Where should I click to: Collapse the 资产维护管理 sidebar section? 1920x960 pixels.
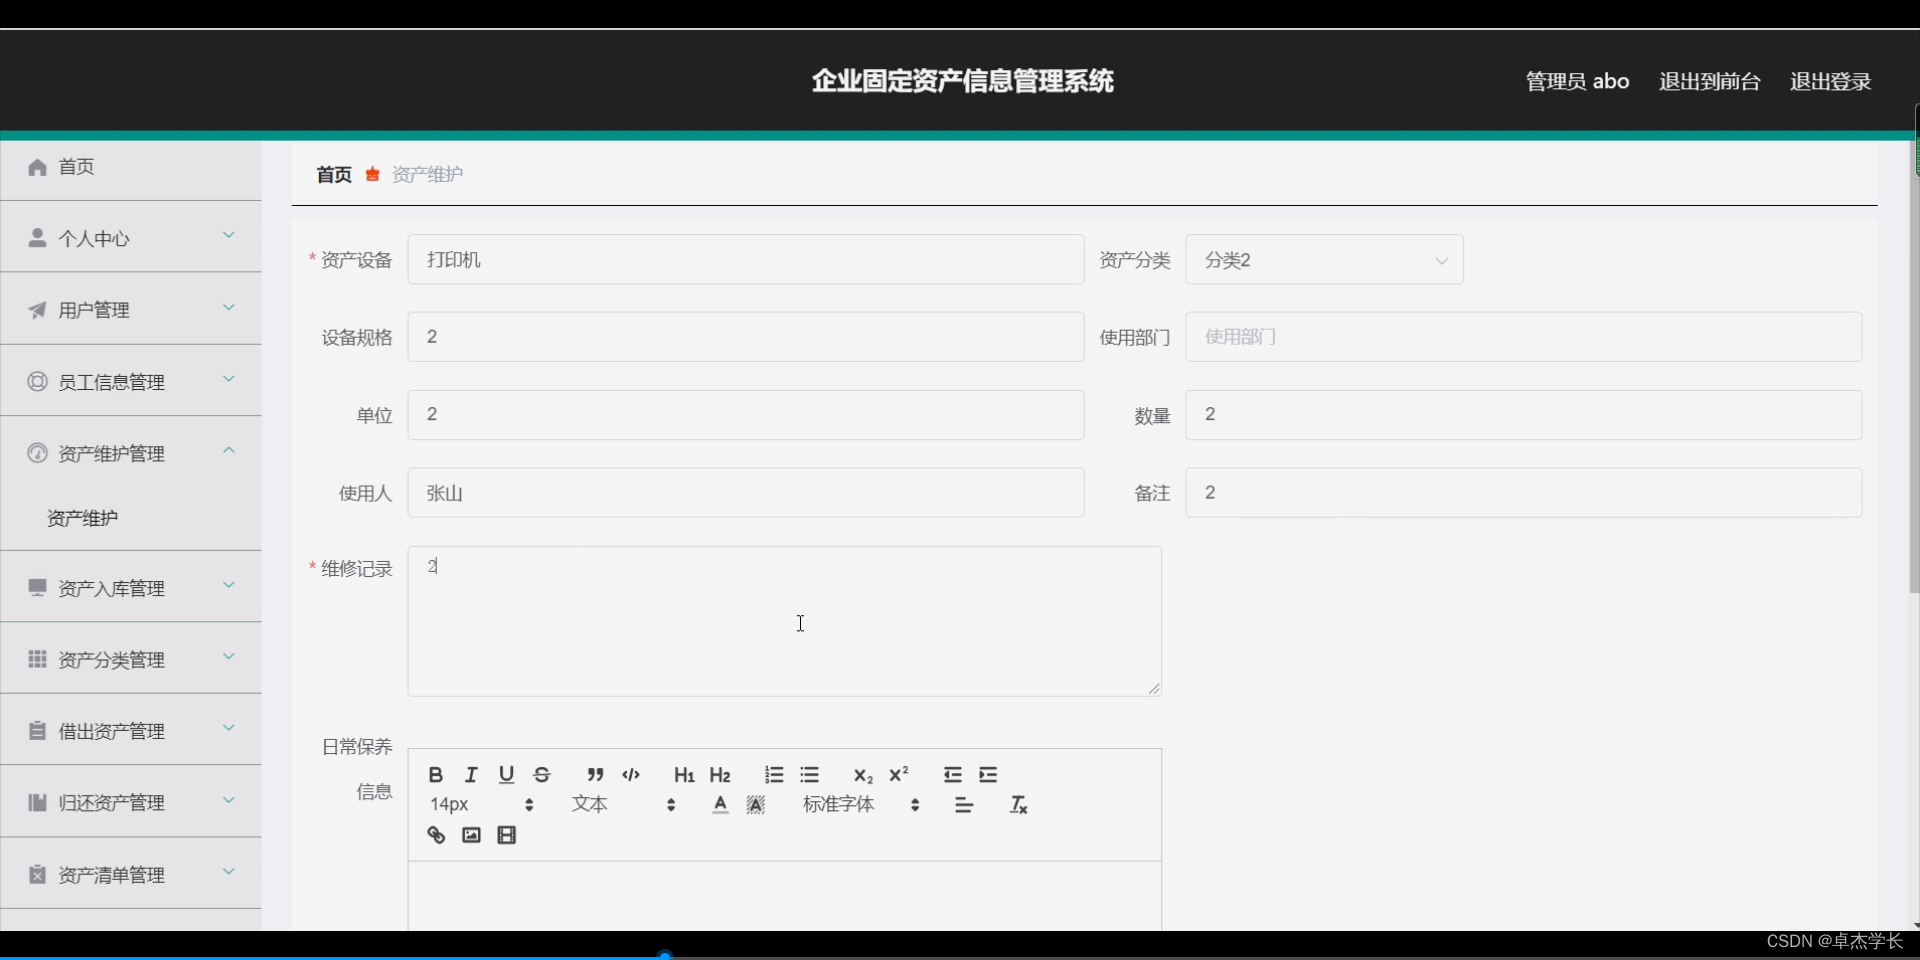pyautogui.click(x=131, y=453)
